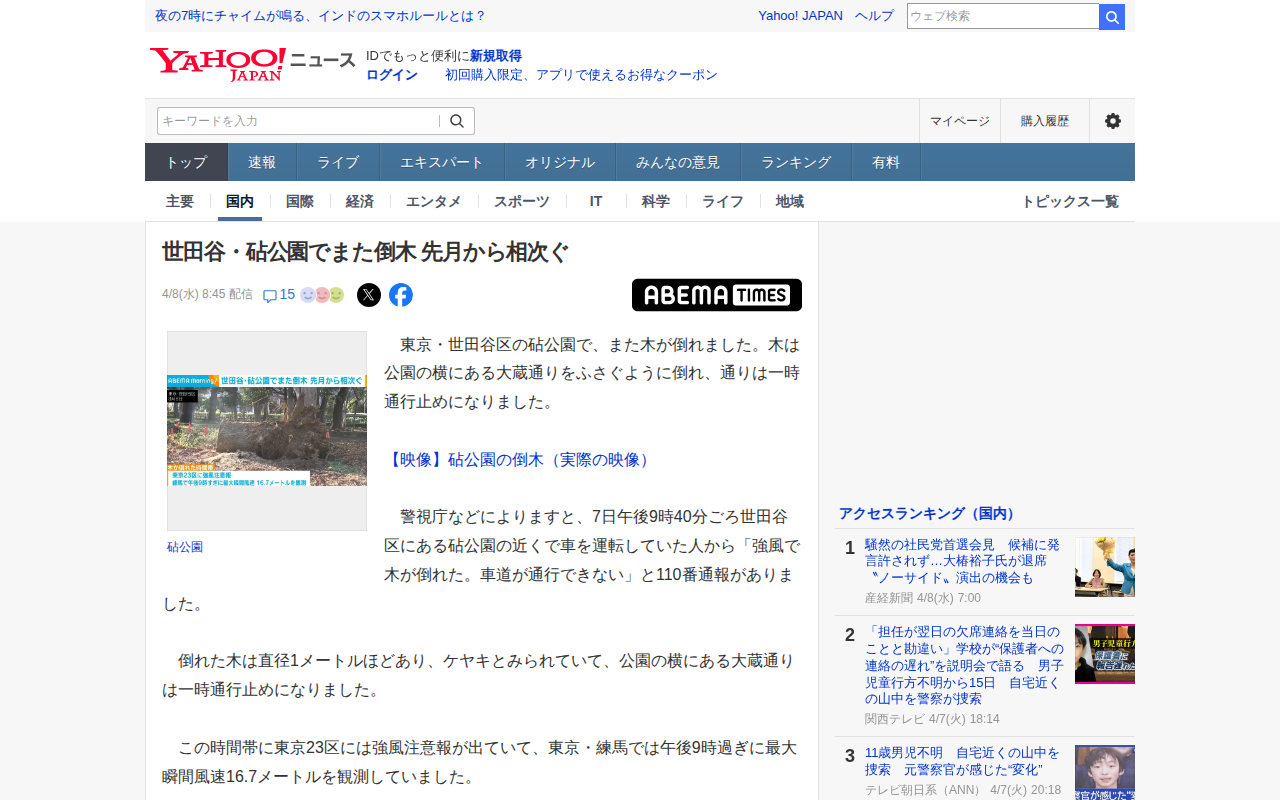Viewport: 1280px width, 800px height.
Task: Open the Indian smartphone rule headline link
Action: point(320,16)
